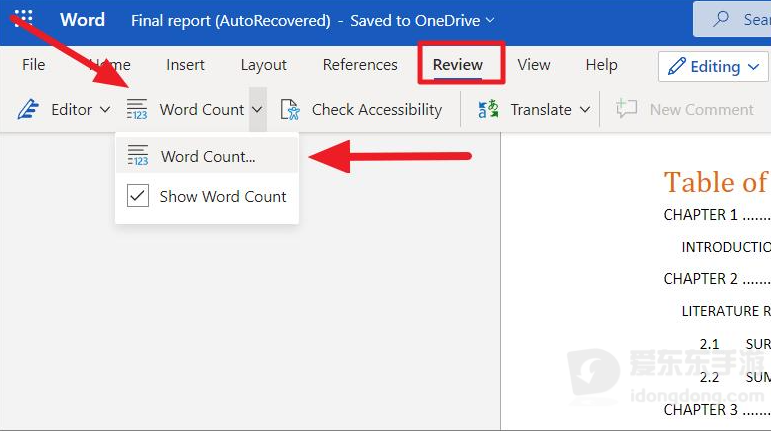The image size is (771, 431).
Task: Expand the Editor dropdown chevron
Action: [105, 109]
